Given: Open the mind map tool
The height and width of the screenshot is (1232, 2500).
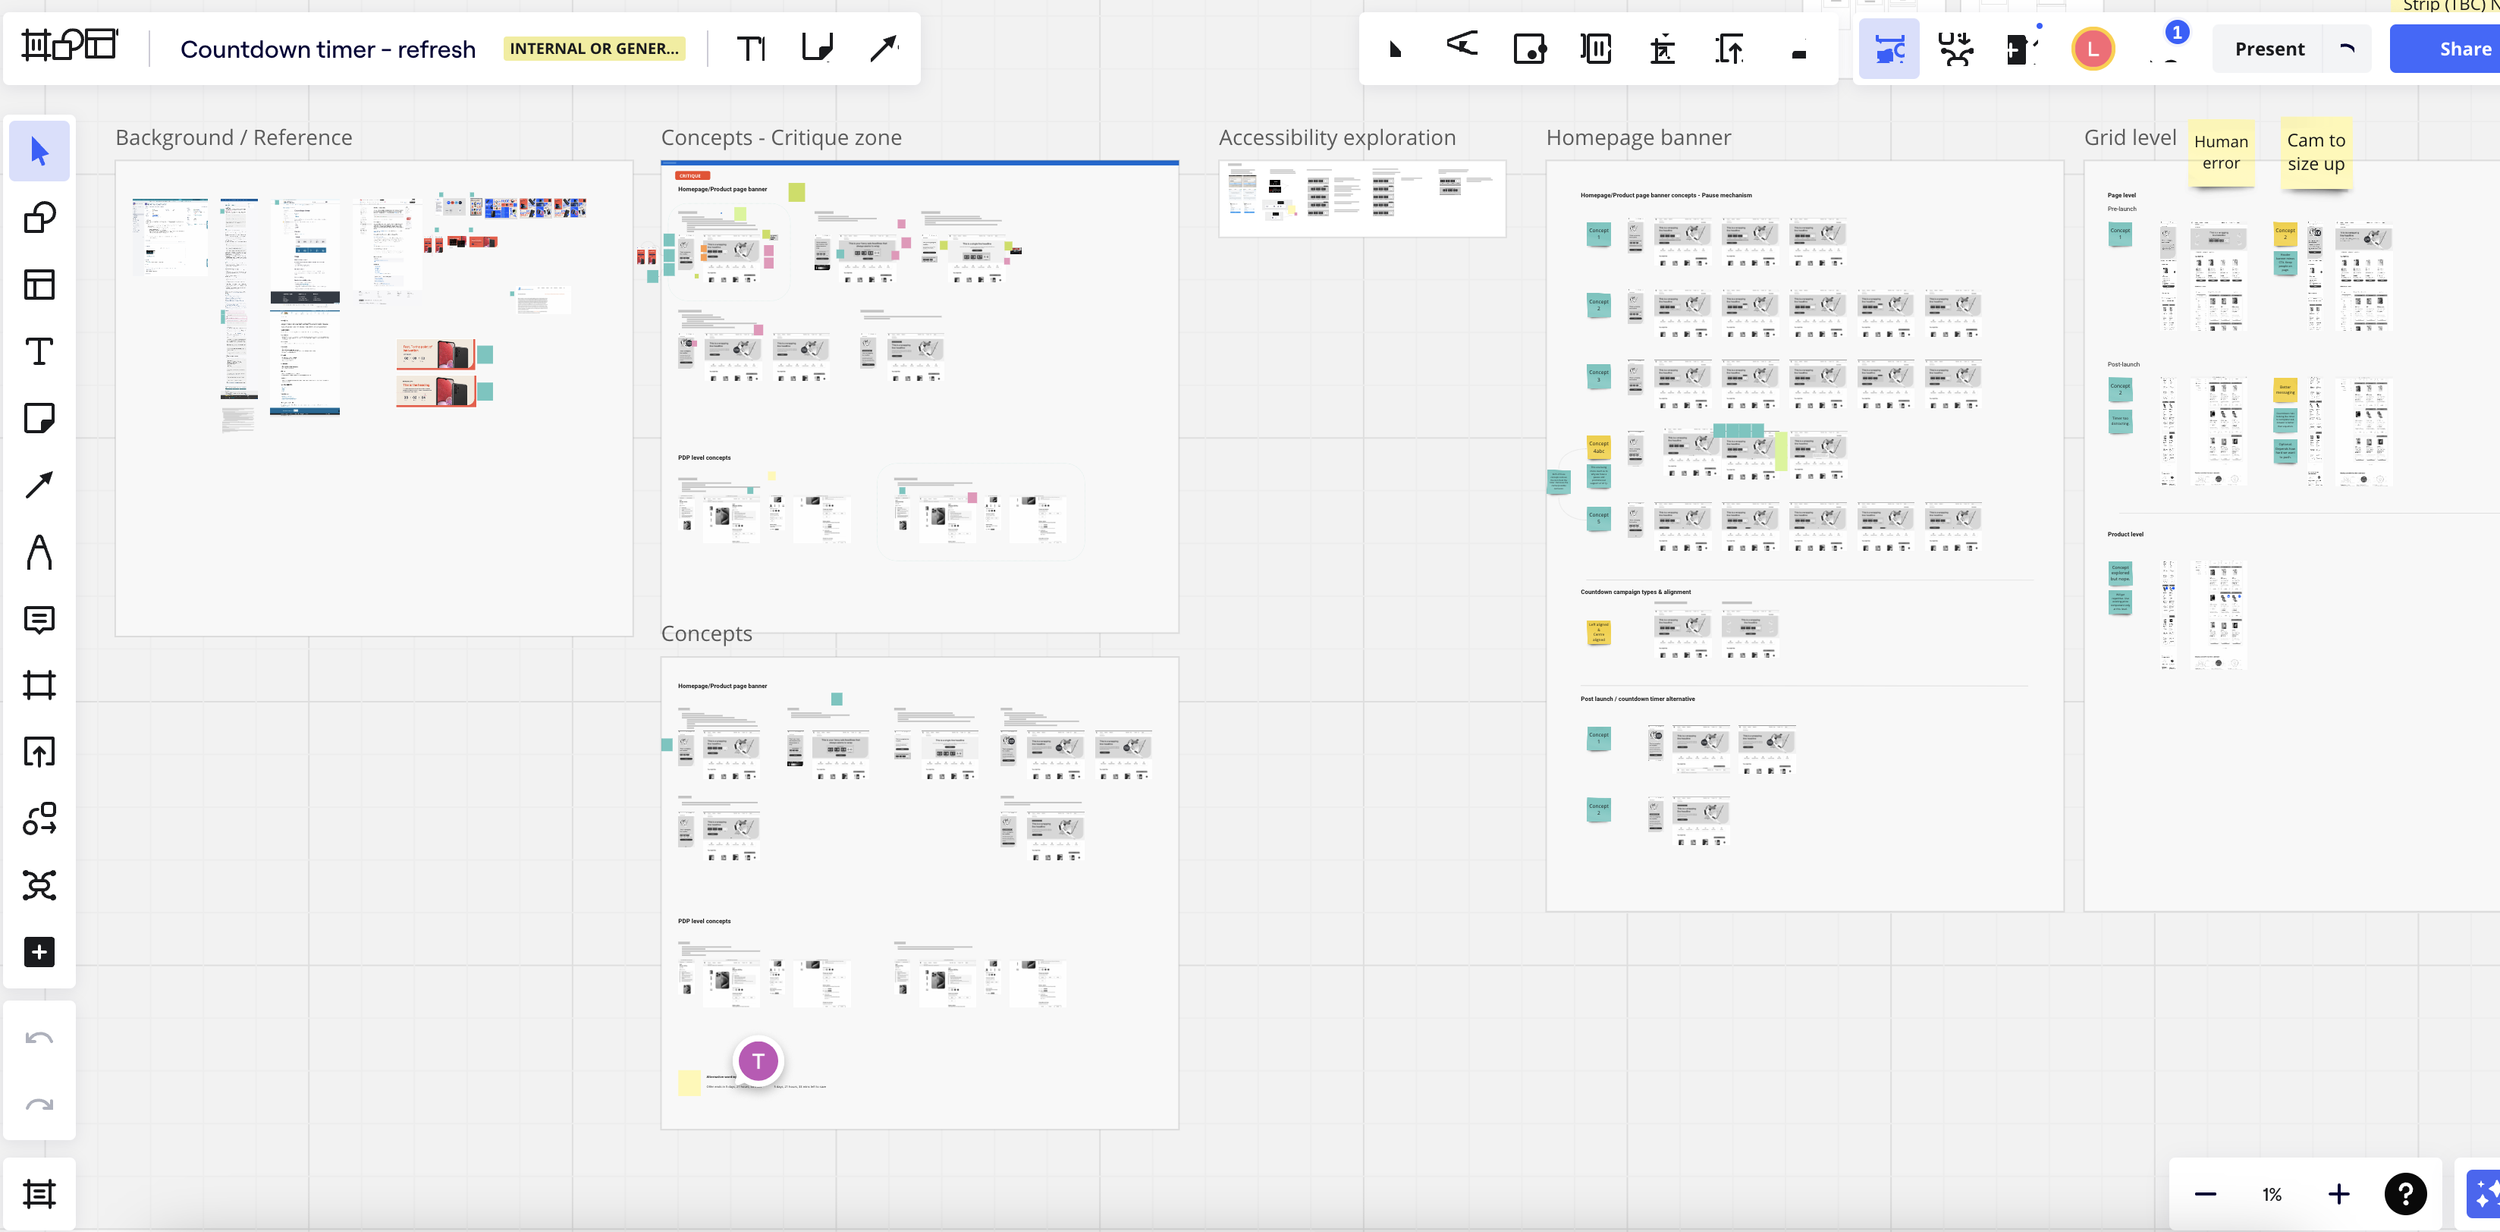Looking at the screenshot, I should (x=39, y=886).
